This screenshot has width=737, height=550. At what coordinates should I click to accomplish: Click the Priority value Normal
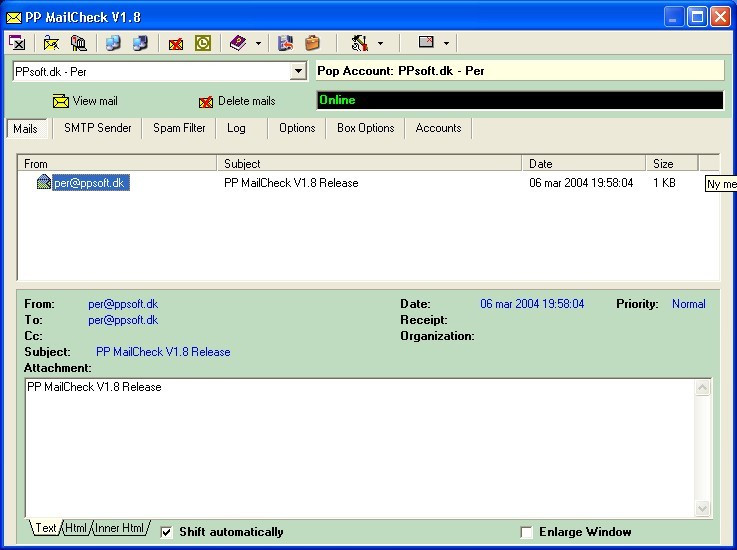click(x=689, y=304)
